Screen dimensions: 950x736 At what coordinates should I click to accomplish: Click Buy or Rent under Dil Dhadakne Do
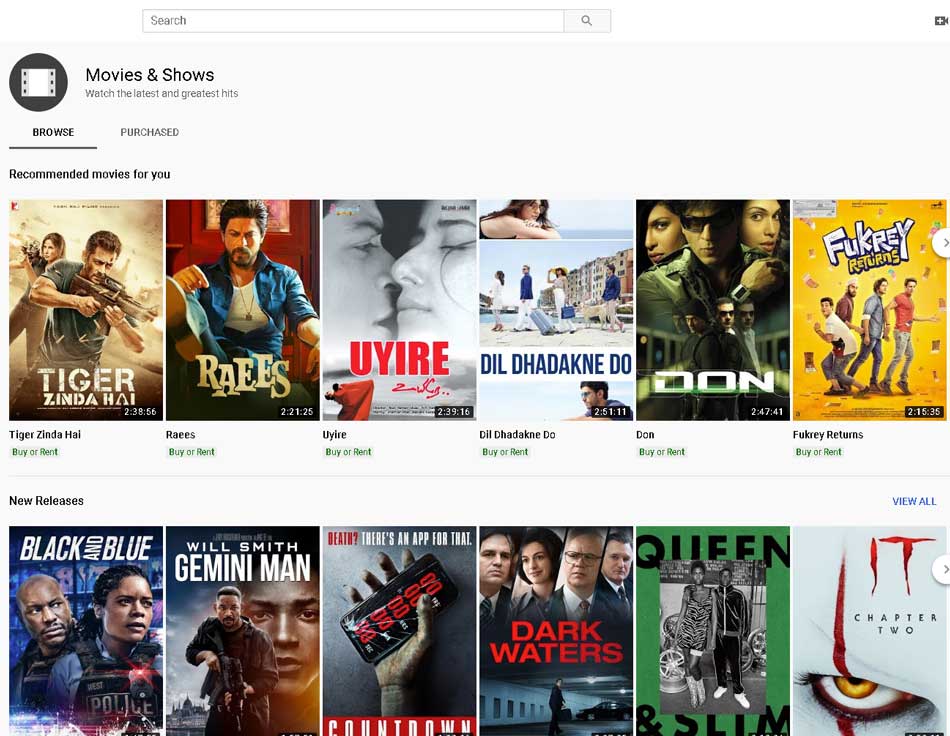click(505, 452)
